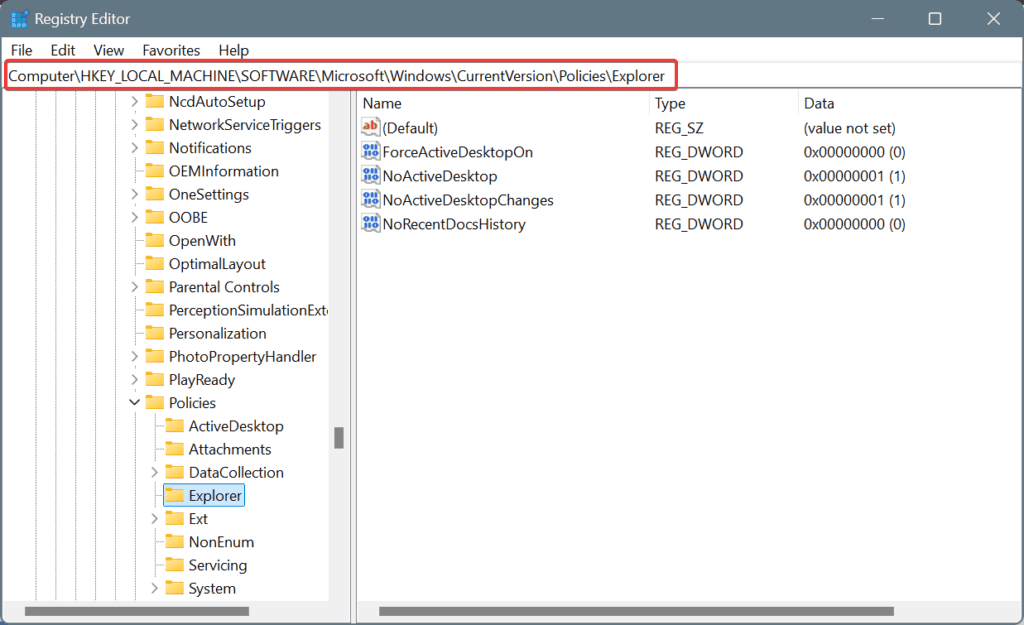1024x625 pixels.
Task: Click the ActiveDesktop folder icon
Action: coord(174,426)
